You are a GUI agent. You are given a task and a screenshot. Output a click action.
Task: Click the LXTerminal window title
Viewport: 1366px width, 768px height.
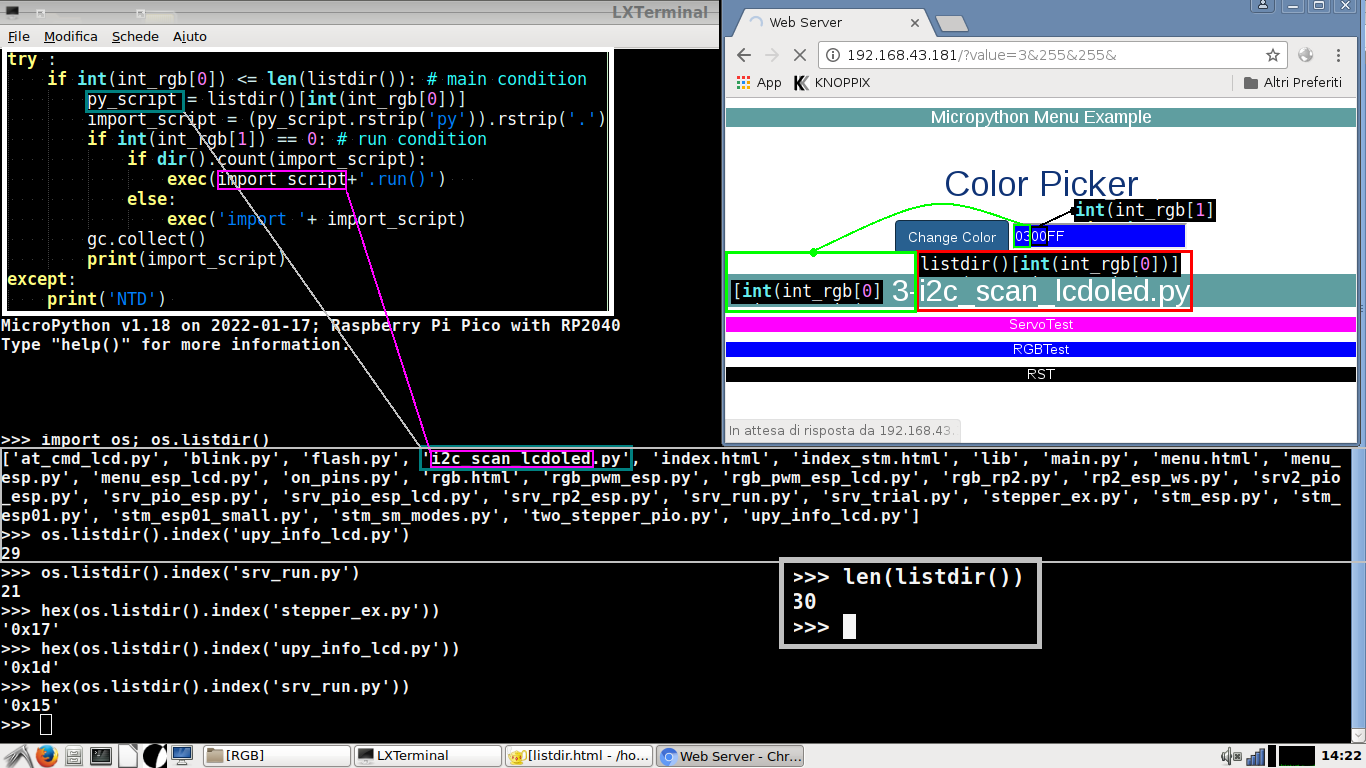tap(659, 12)
